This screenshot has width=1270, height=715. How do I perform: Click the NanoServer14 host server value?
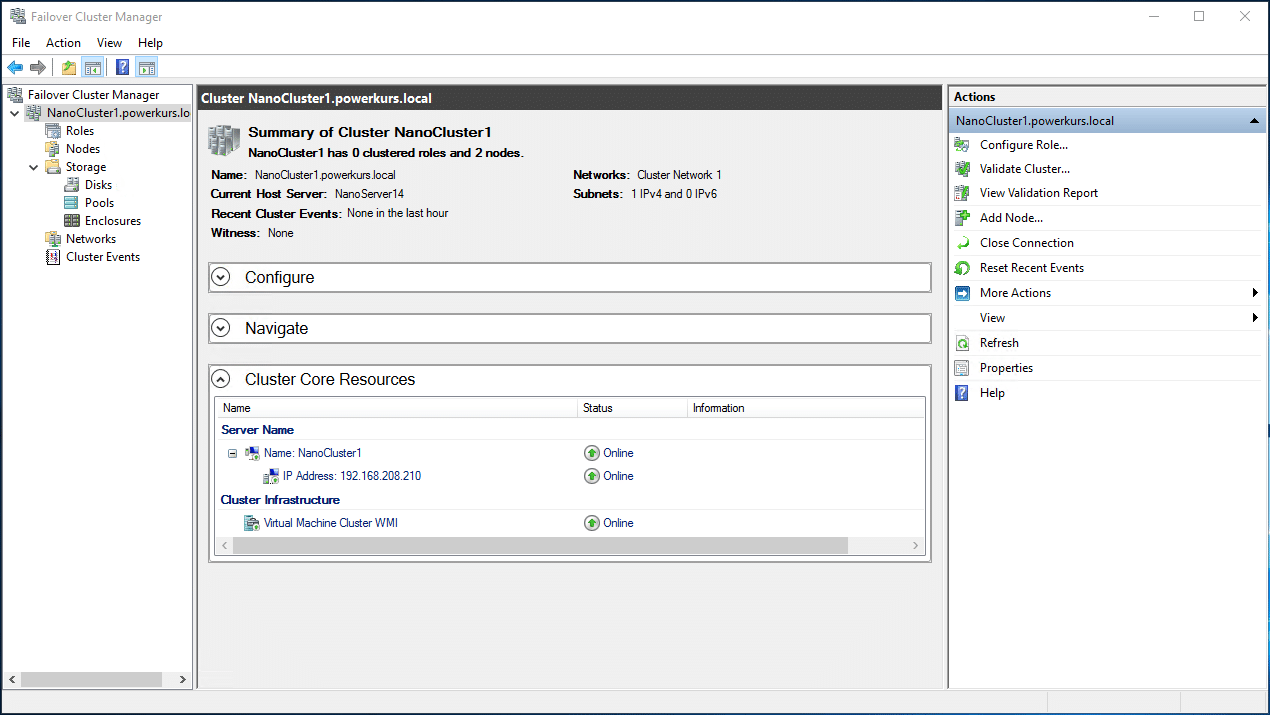(369, 194)
